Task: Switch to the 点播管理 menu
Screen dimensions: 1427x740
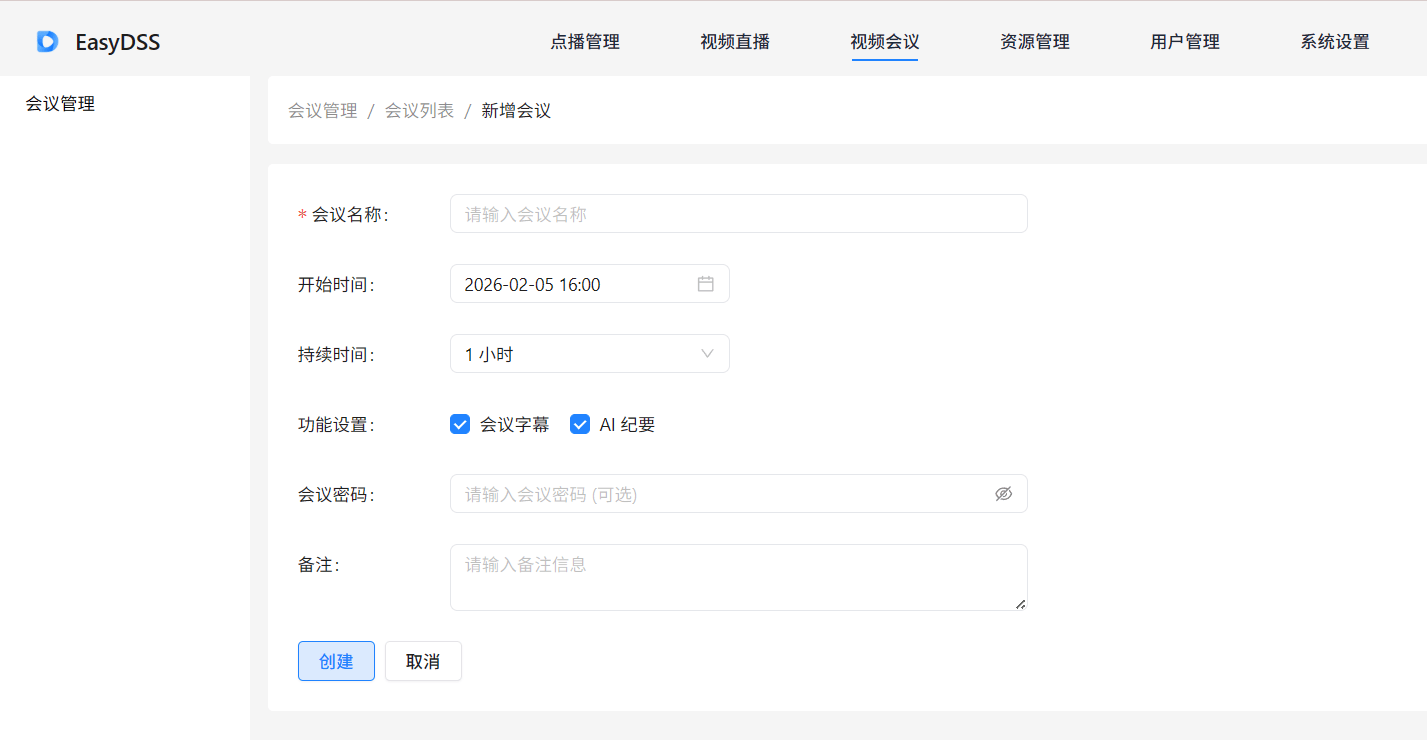Action: coord(584,42)
